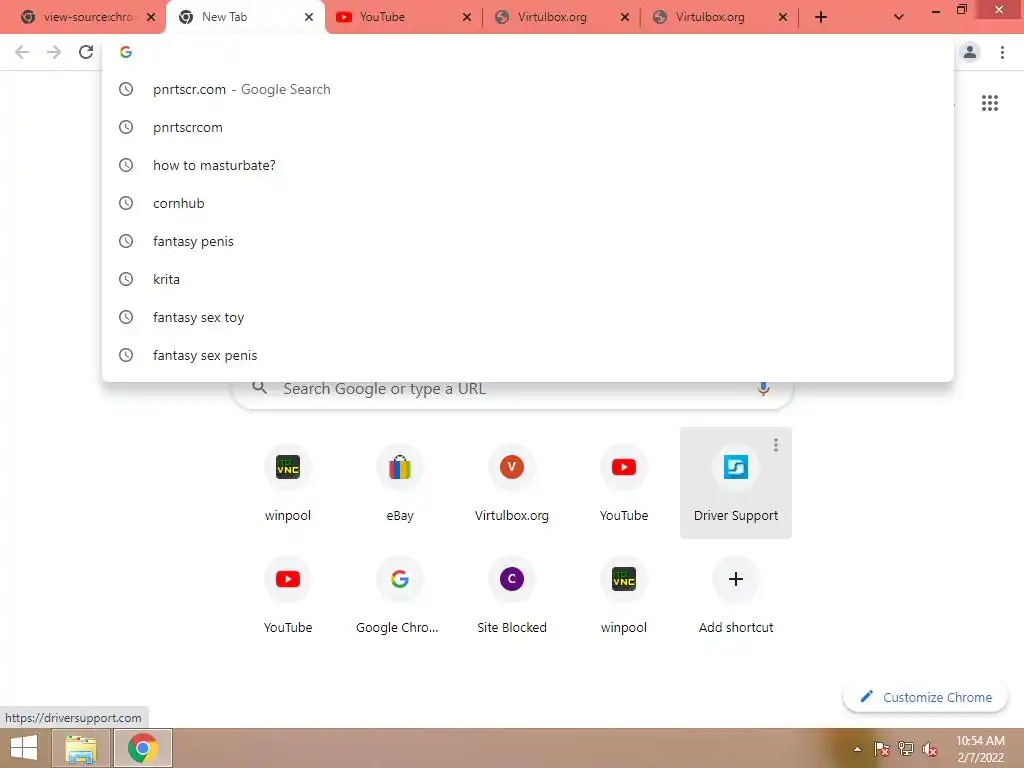Select the cornhub suggestion
The height and width of the screenshot is (768, 1024).
[528, 204]
